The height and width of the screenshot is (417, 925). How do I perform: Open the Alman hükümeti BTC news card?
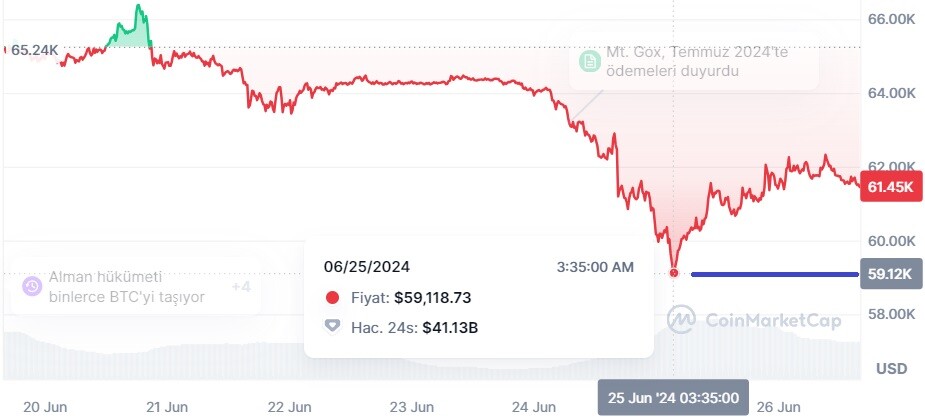136,287
